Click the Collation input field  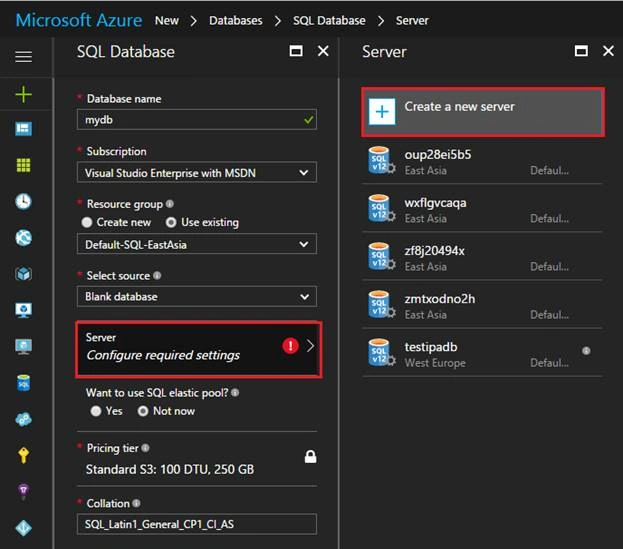(x=197, y=524)
